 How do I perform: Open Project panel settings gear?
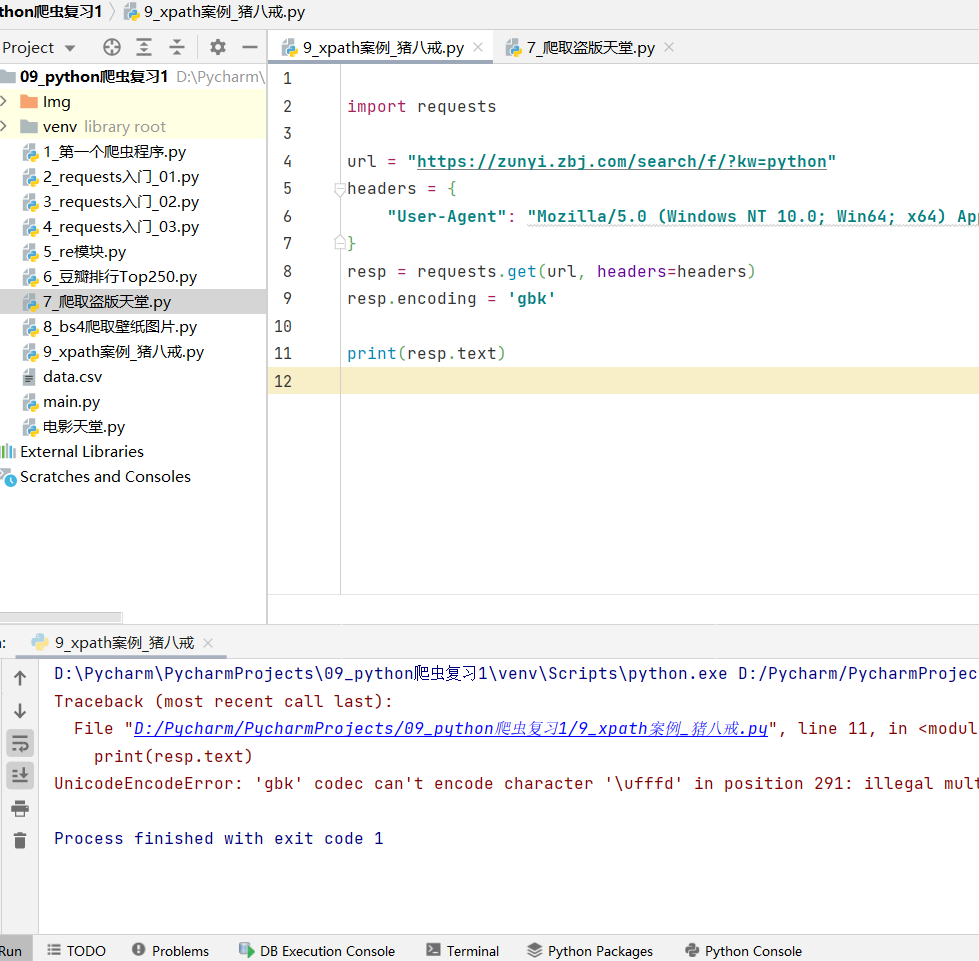(217, 47)
